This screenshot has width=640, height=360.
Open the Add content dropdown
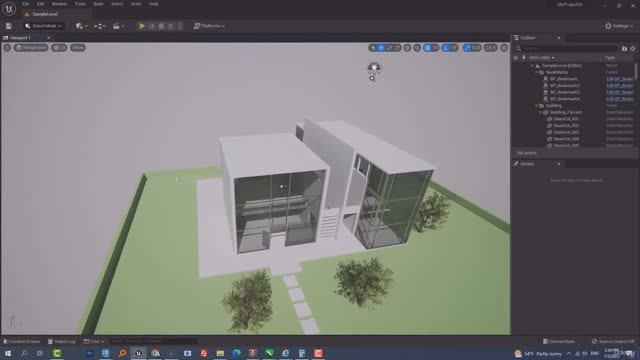[81, 26]
